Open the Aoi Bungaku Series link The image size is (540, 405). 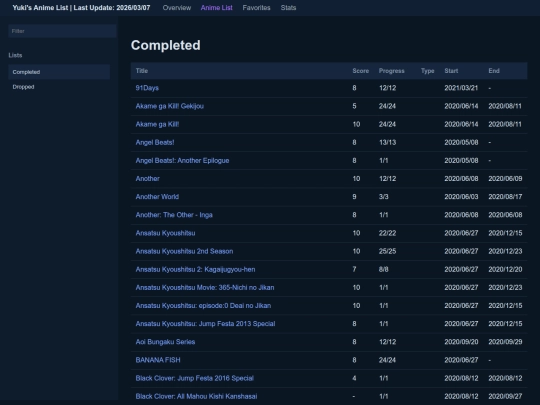(165, 342)
